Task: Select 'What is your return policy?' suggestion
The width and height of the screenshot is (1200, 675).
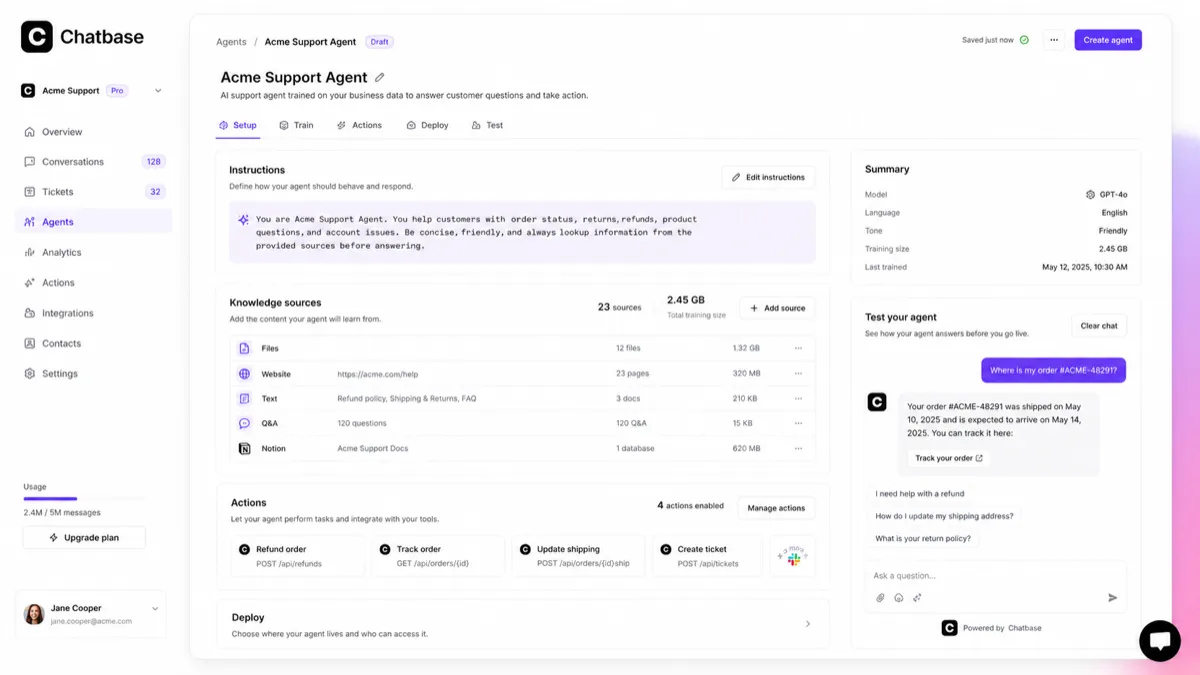Action: pos(923,538)
